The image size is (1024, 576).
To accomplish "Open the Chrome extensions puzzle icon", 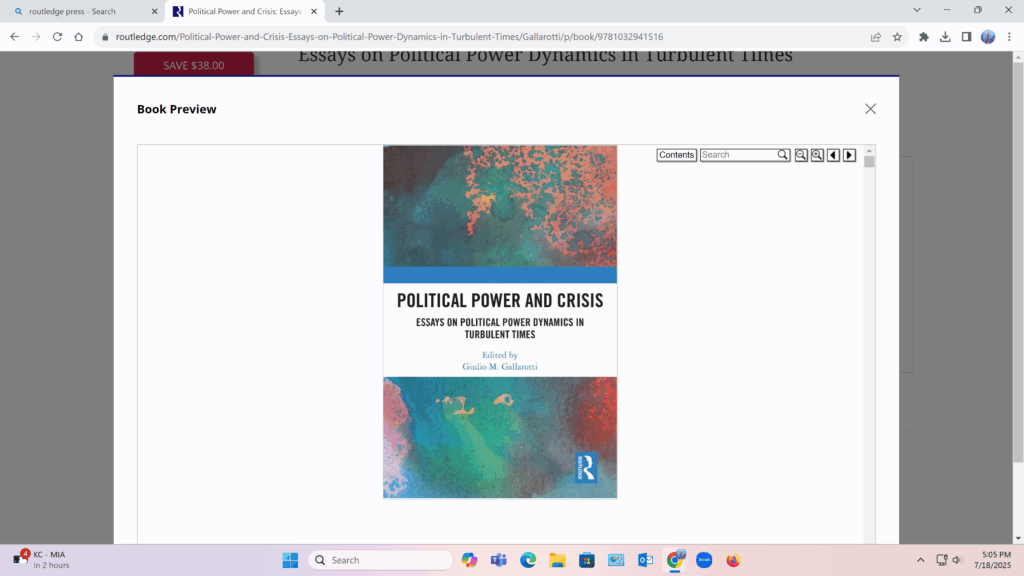I will point(924,37).
